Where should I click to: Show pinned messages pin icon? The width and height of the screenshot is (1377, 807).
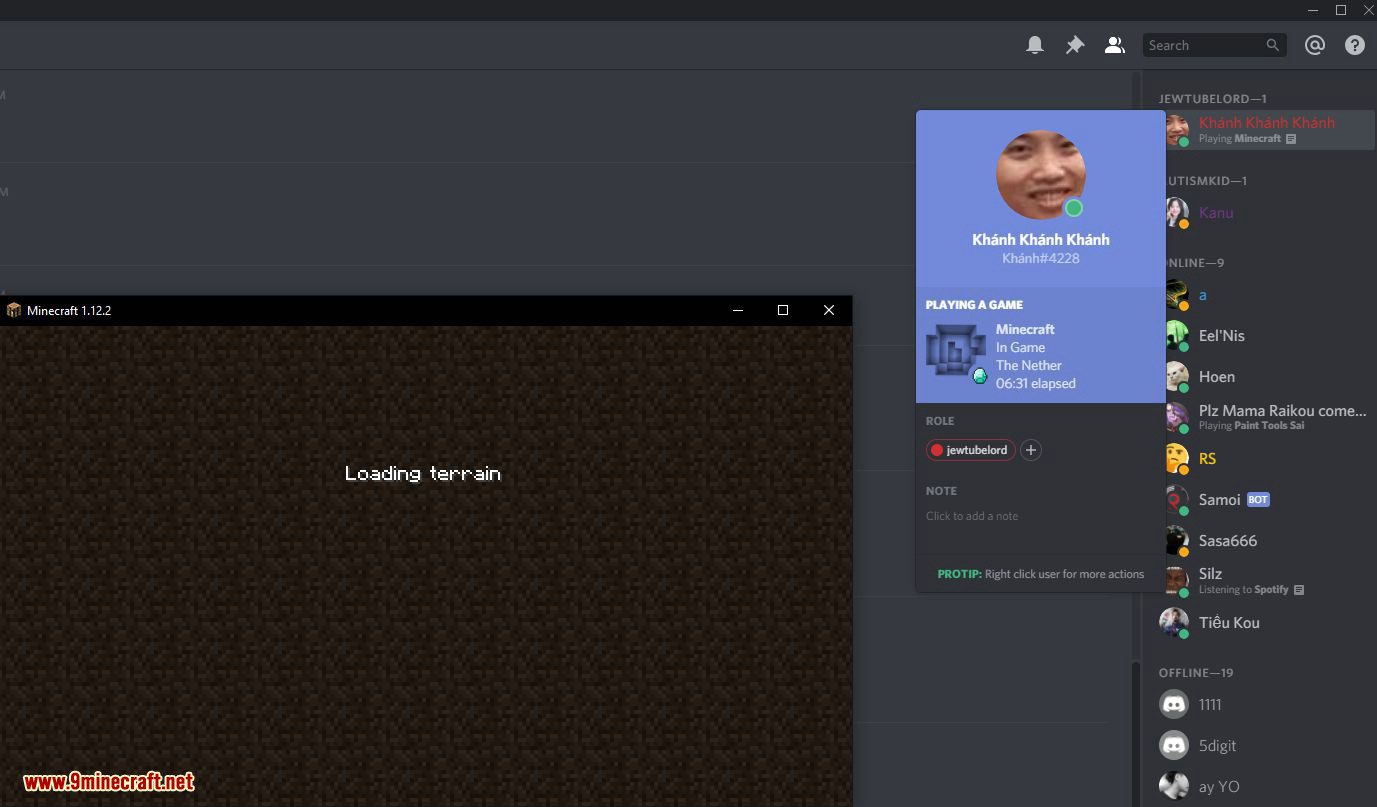tap(1075, 45)
